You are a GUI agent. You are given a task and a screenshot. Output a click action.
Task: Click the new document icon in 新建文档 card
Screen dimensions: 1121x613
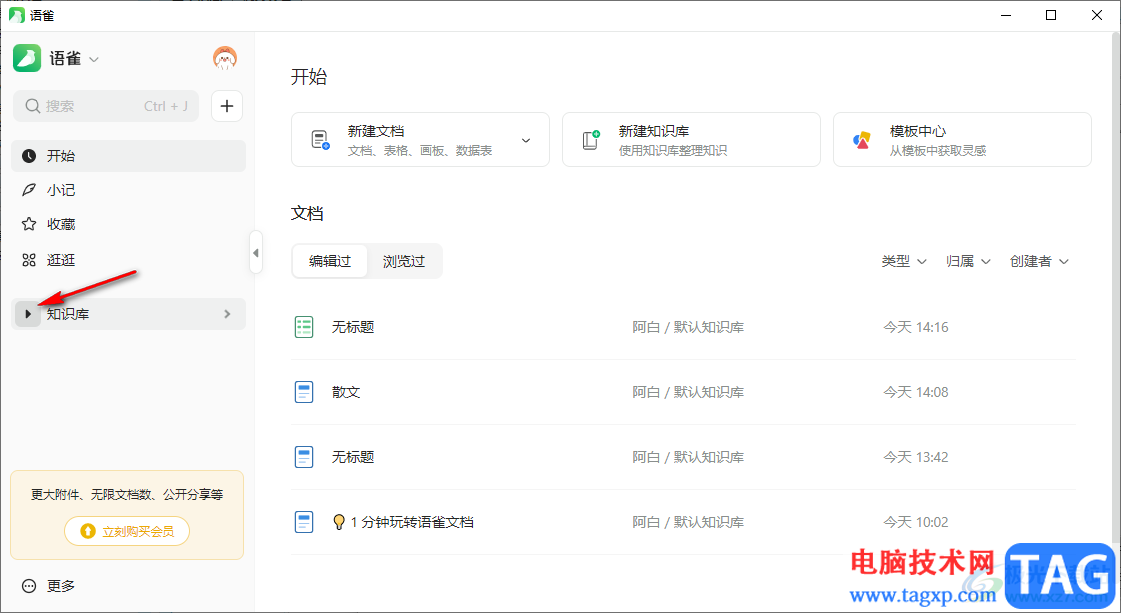320,139
